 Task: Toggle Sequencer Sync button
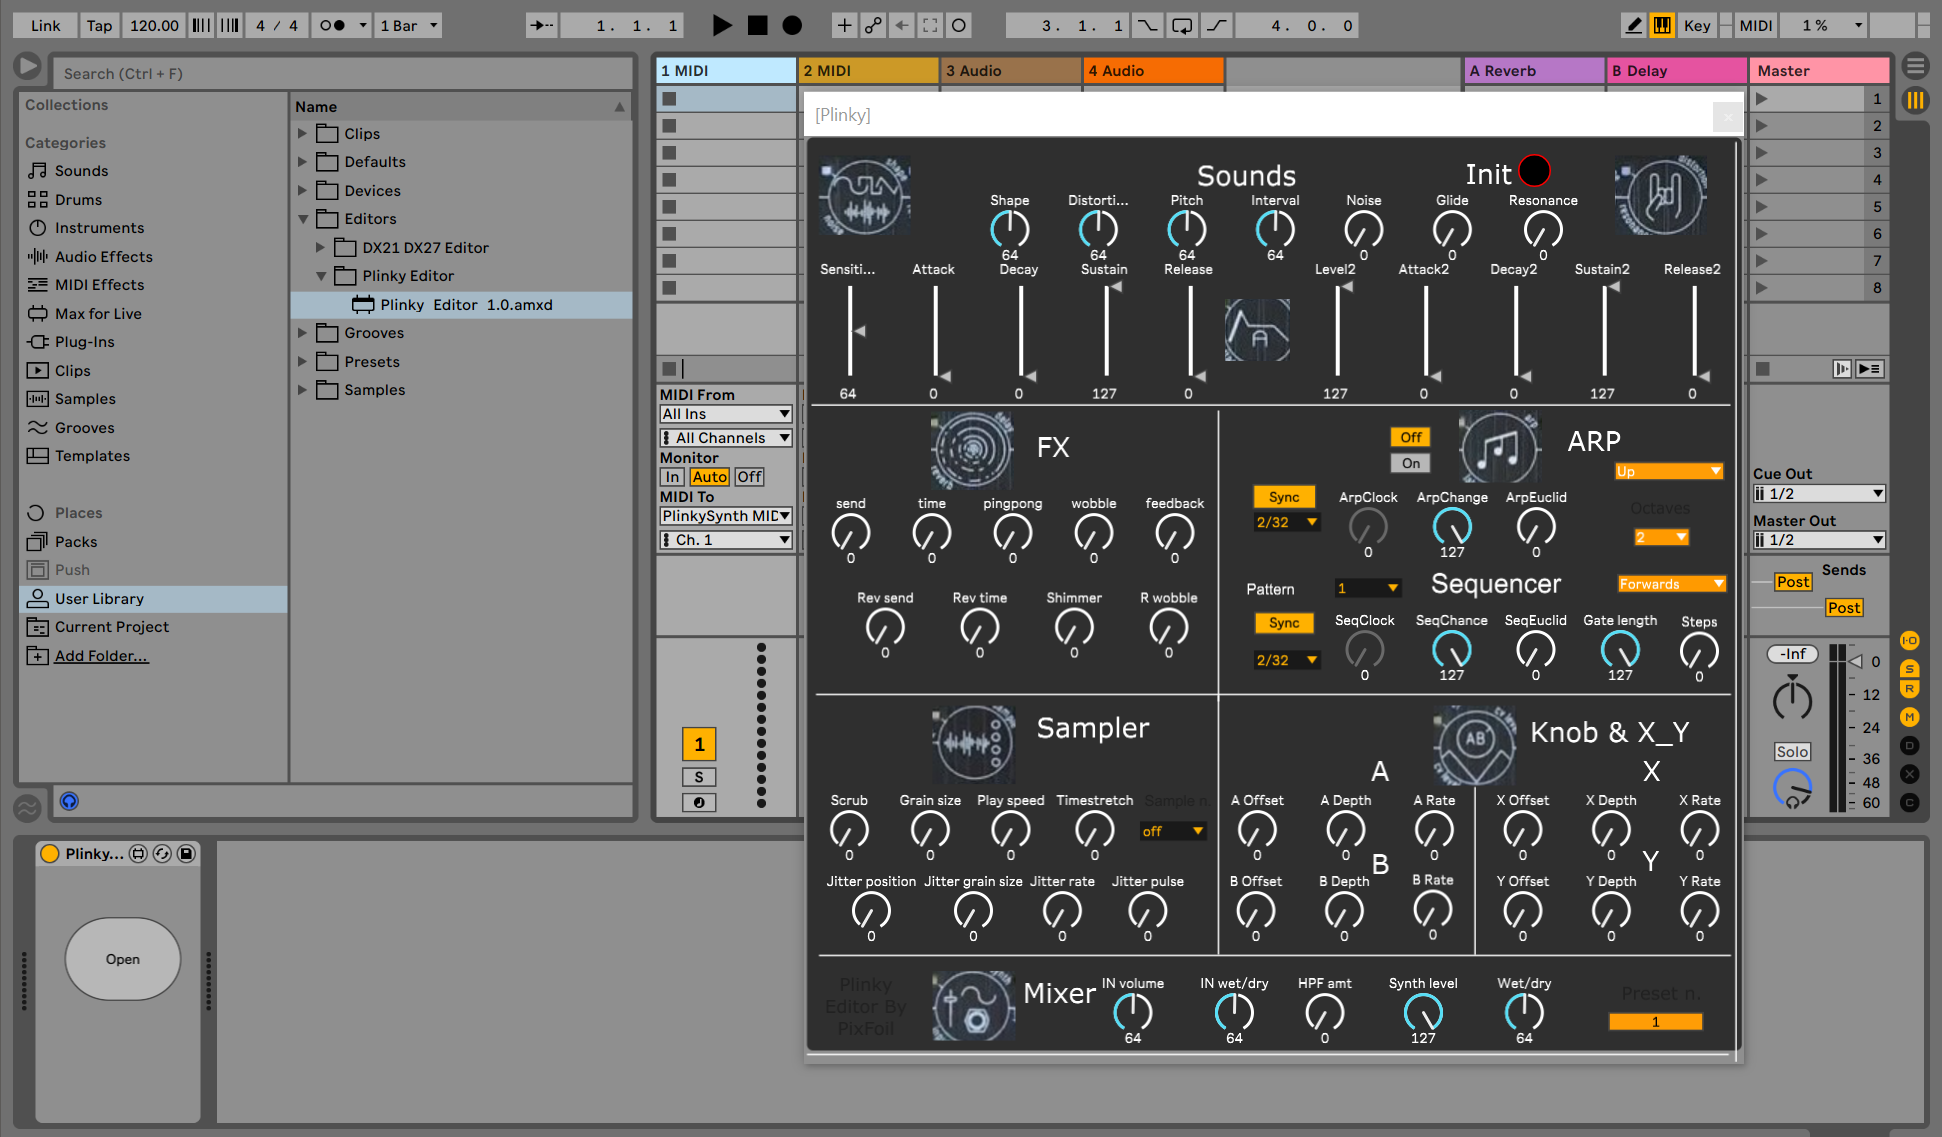(x=1284, y=623)
